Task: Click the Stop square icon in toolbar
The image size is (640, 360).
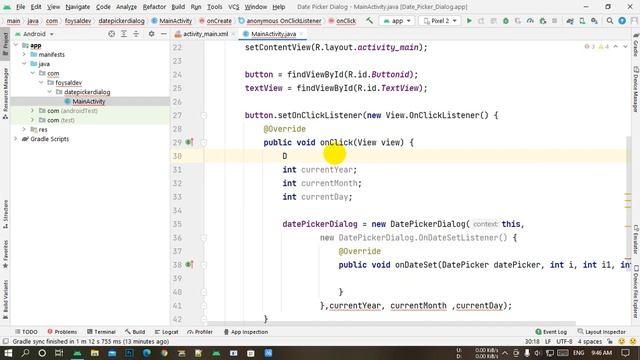Action: (x=554, y=20)
